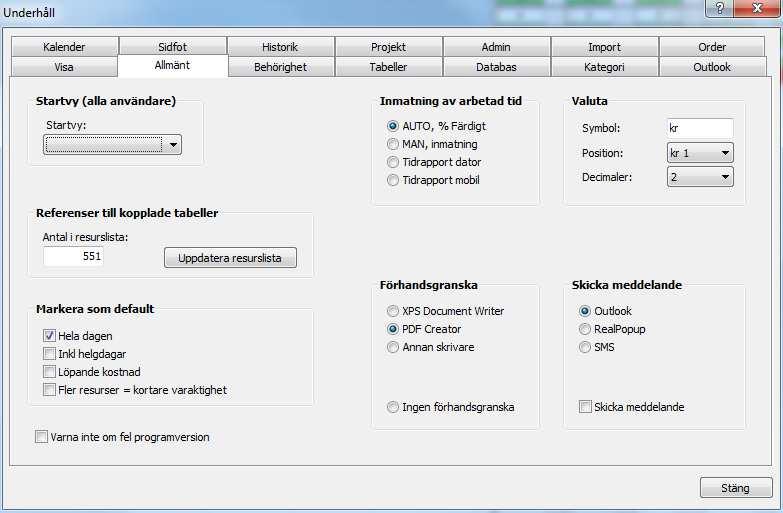Open the Historik tab
The image size is (783, 513).
(x=280, y=47)
